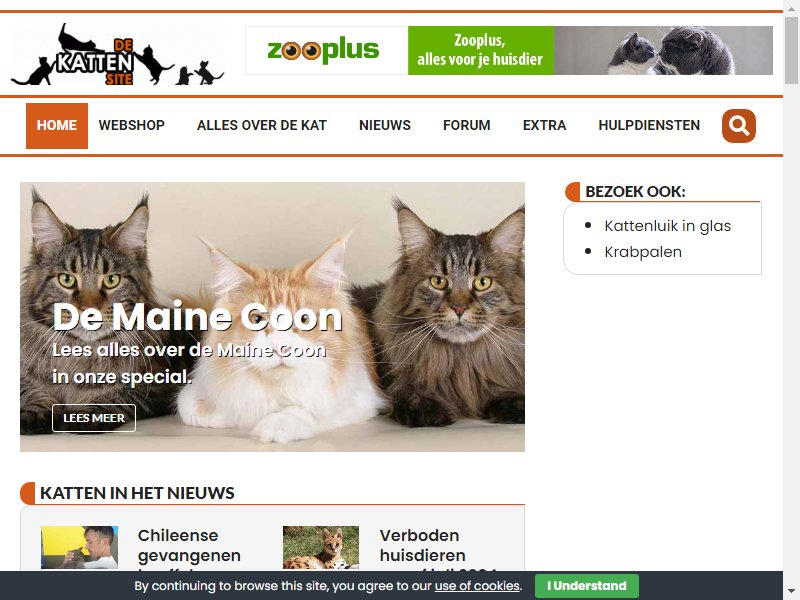Click the vertical page scrollbar thumb
Viewport: 800px width, 600px height.
coord(791,49)
